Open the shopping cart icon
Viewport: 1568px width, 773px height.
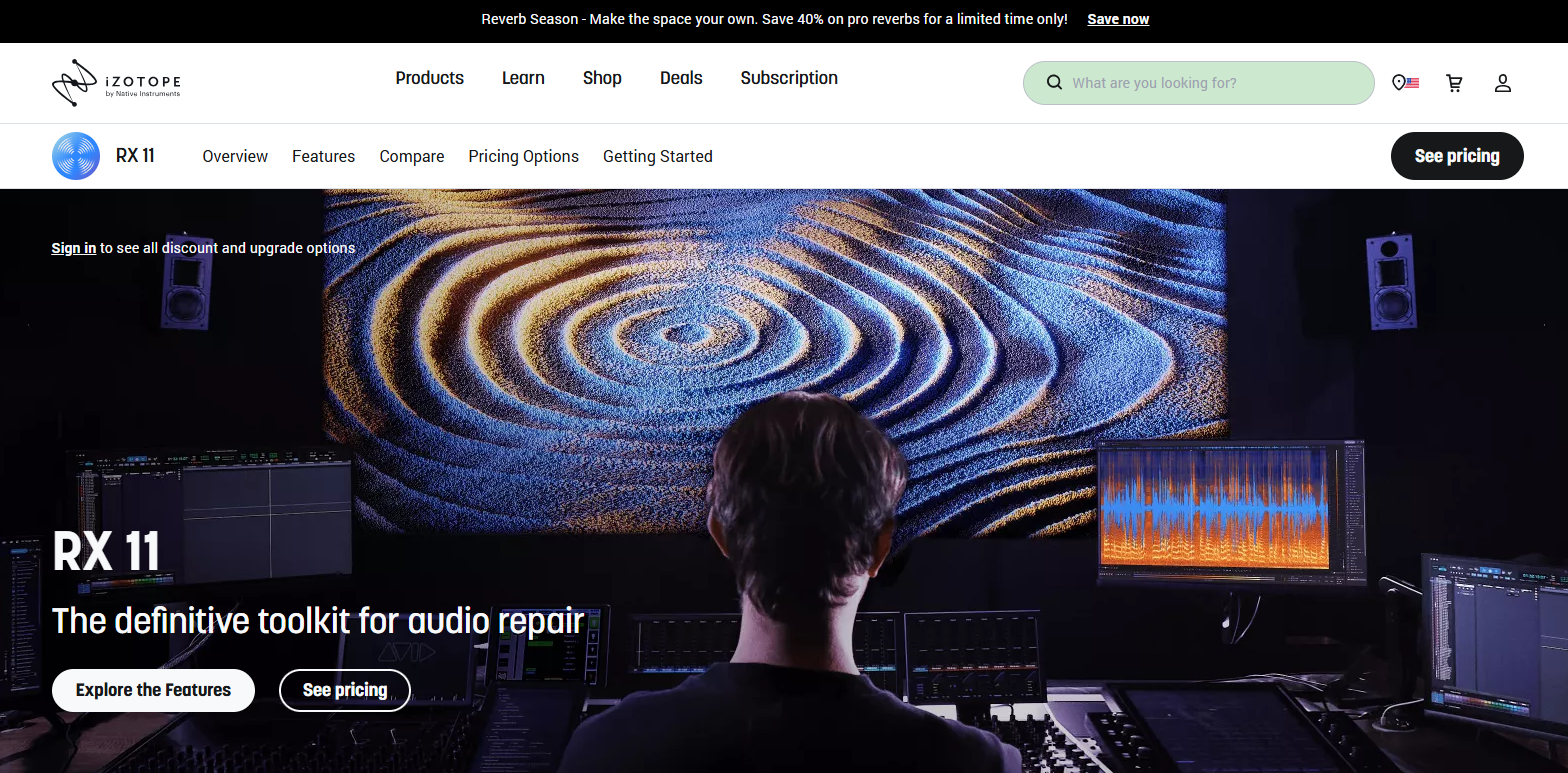(x=1454, y=84)
